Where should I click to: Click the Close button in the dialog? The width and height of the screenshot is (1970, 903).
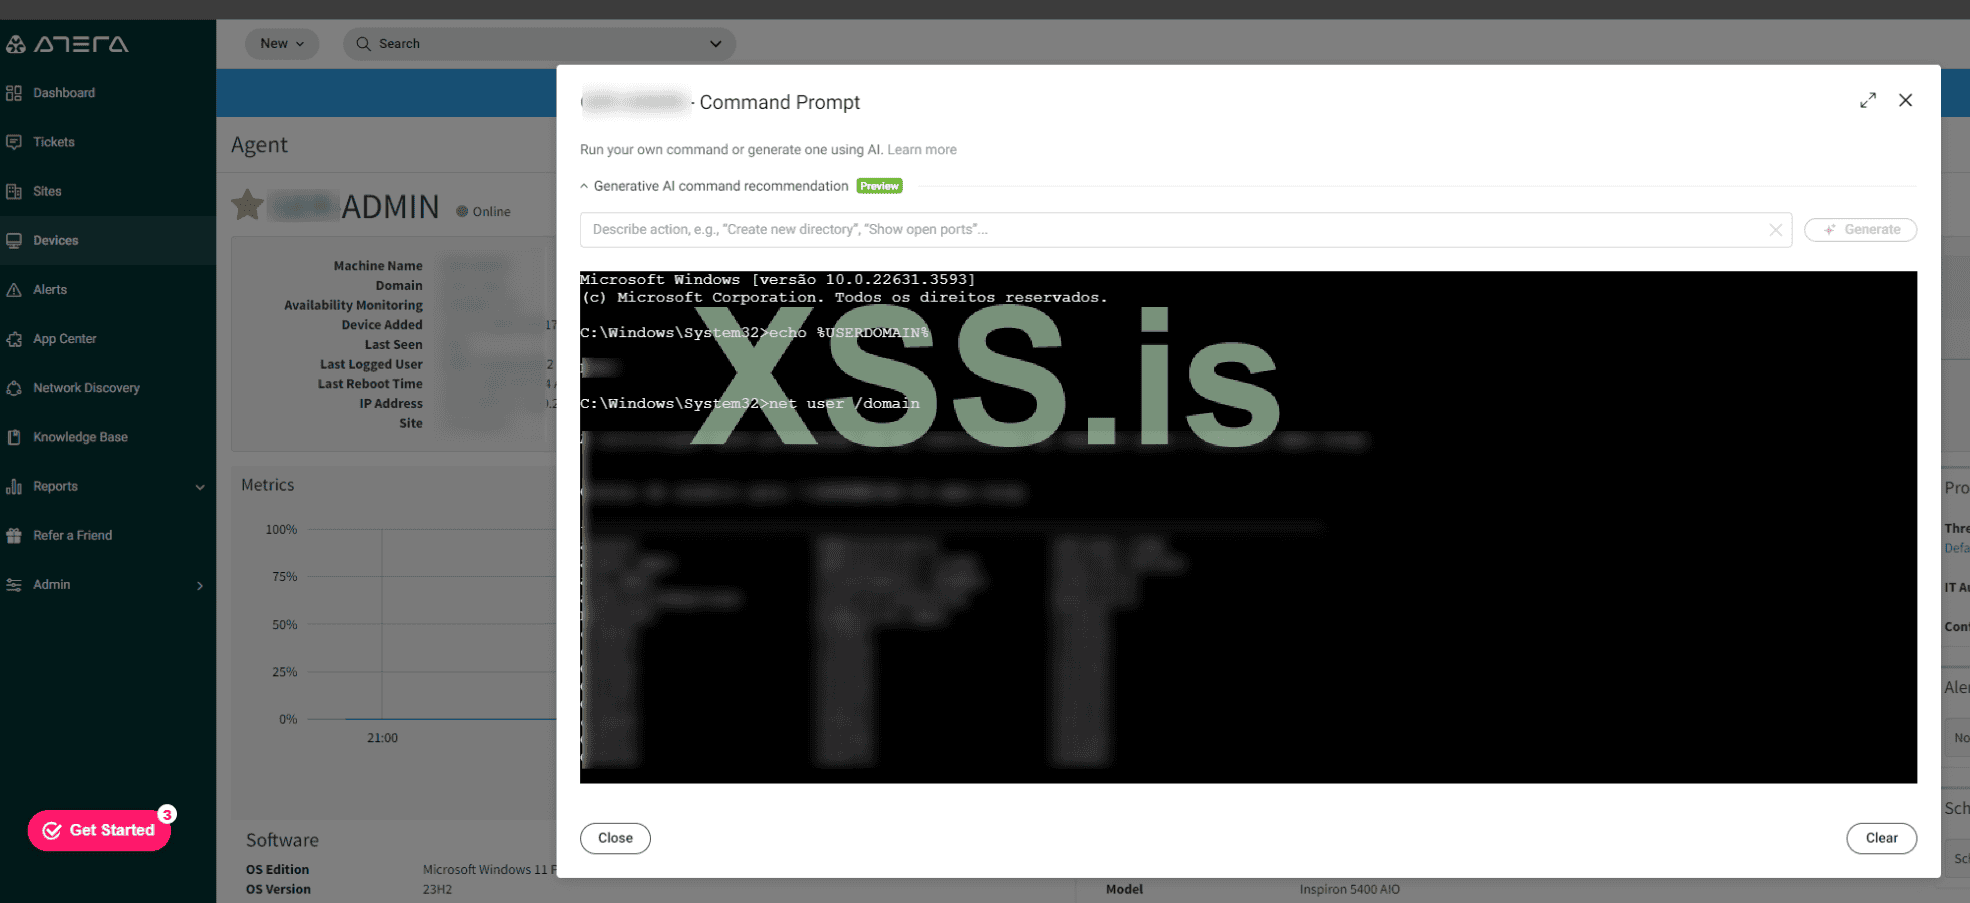[615, 838]
